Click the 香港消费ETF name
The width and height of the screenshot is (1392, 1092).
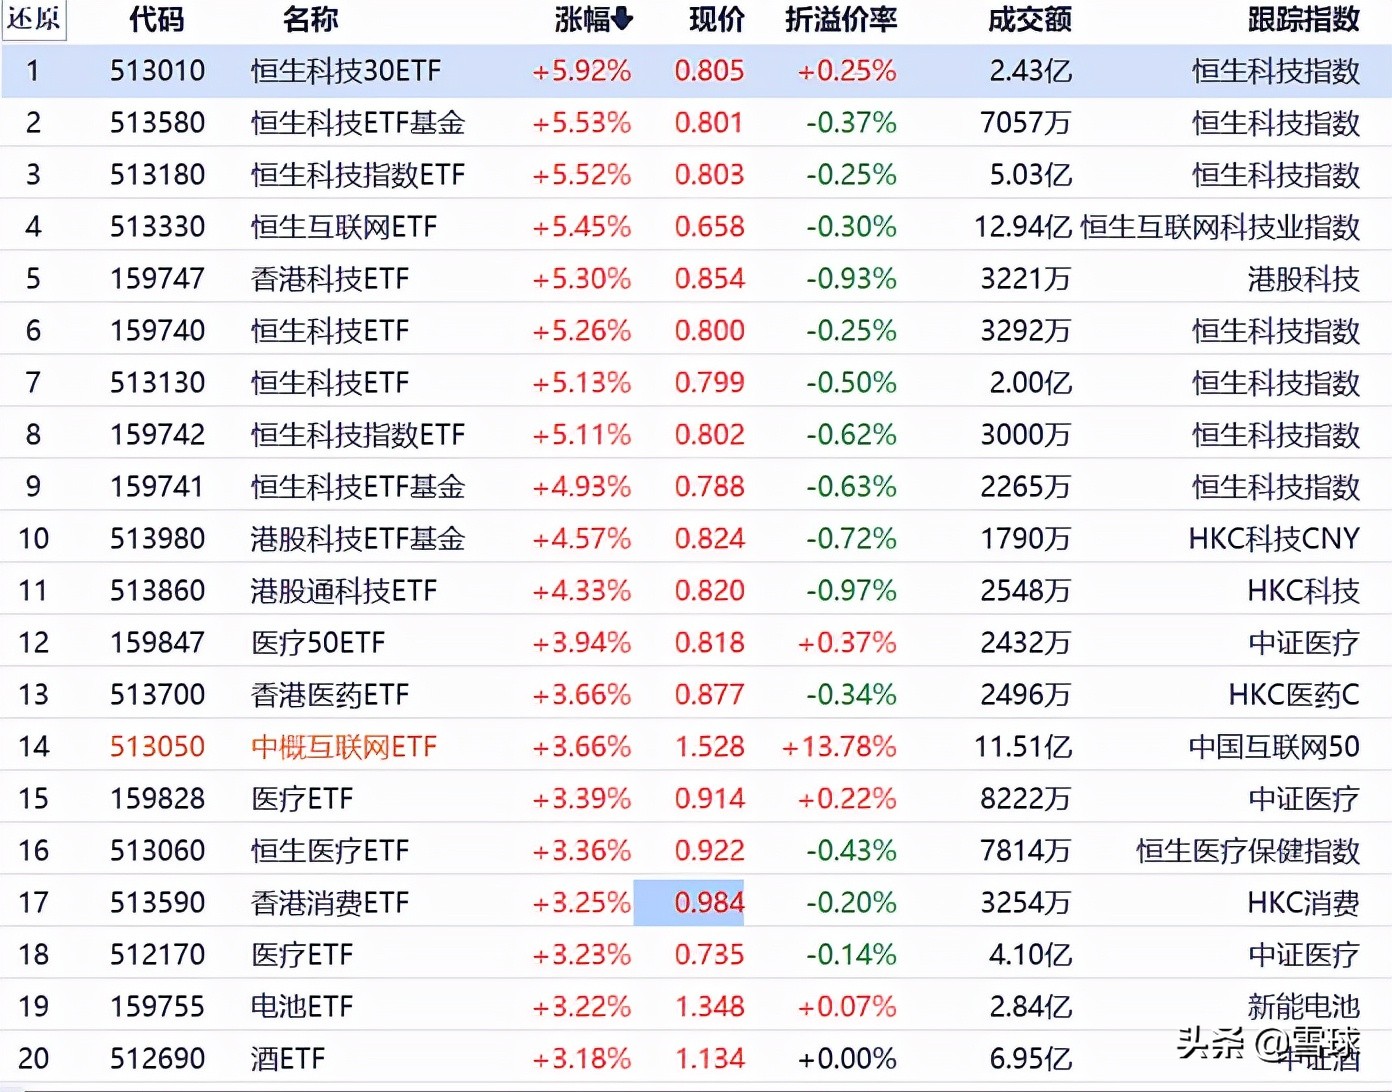coord(328,902)
